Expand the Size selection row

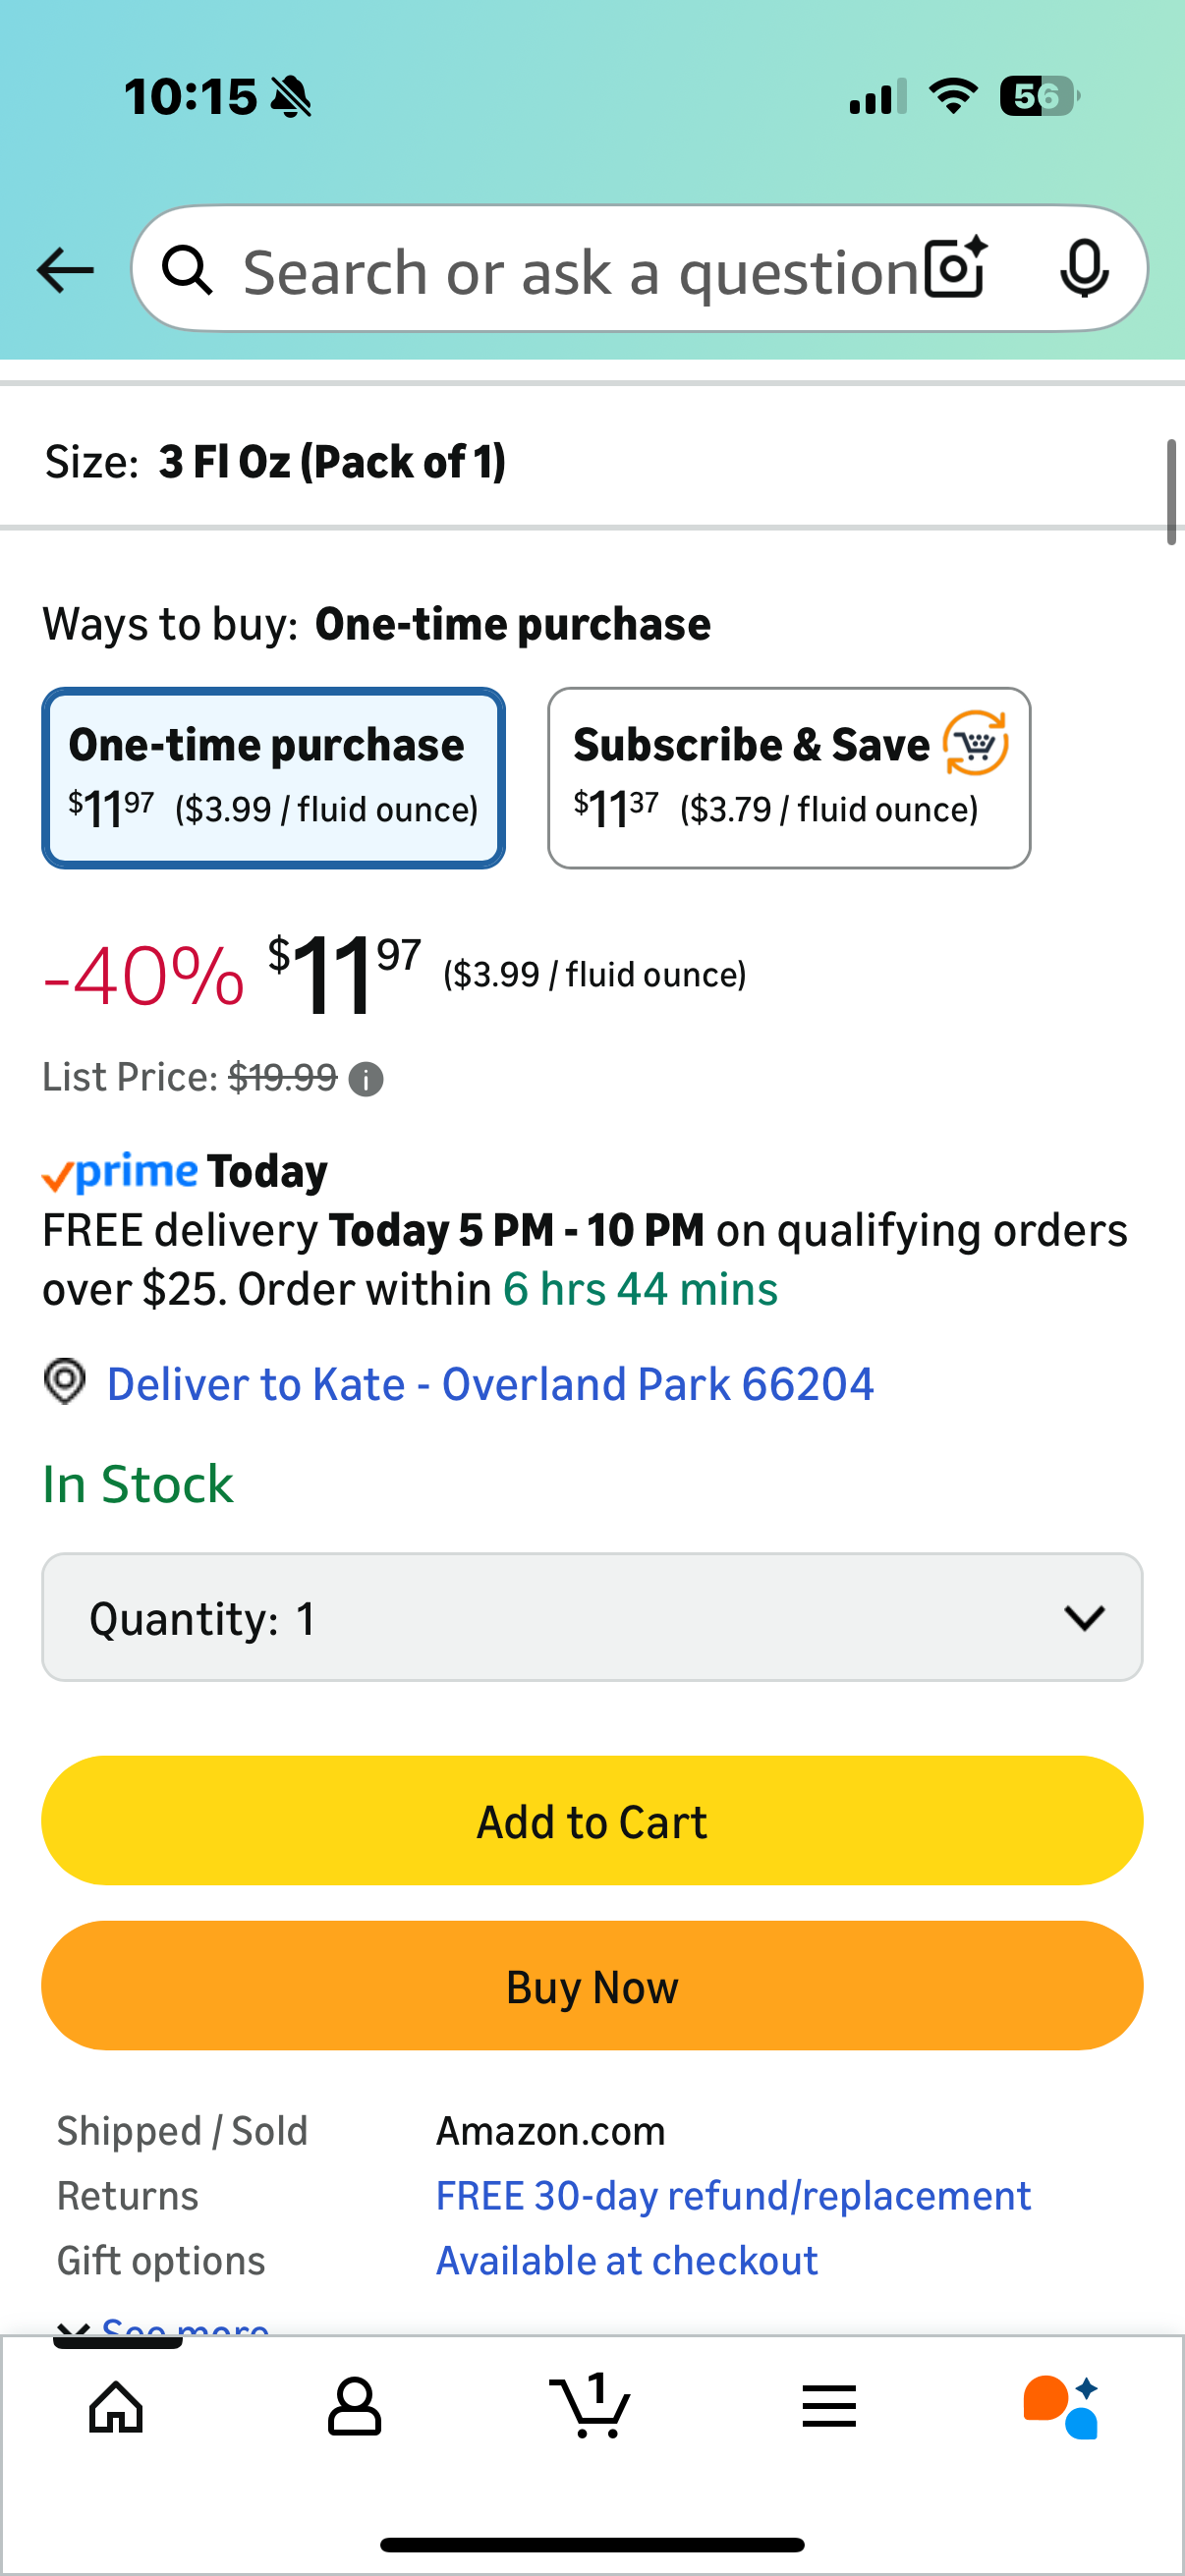coord(592,462)
